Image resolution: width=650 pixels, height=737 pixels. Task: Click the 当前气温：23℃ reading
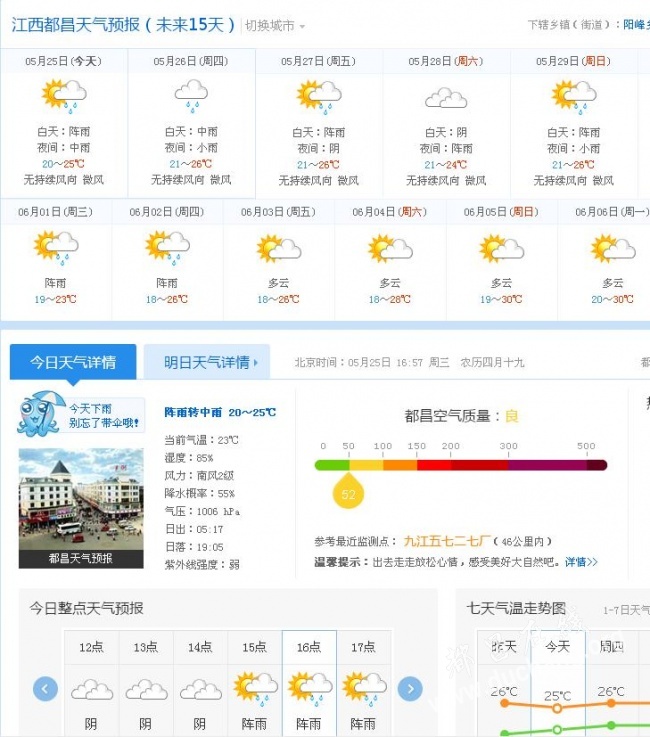[x=201, y=440]
